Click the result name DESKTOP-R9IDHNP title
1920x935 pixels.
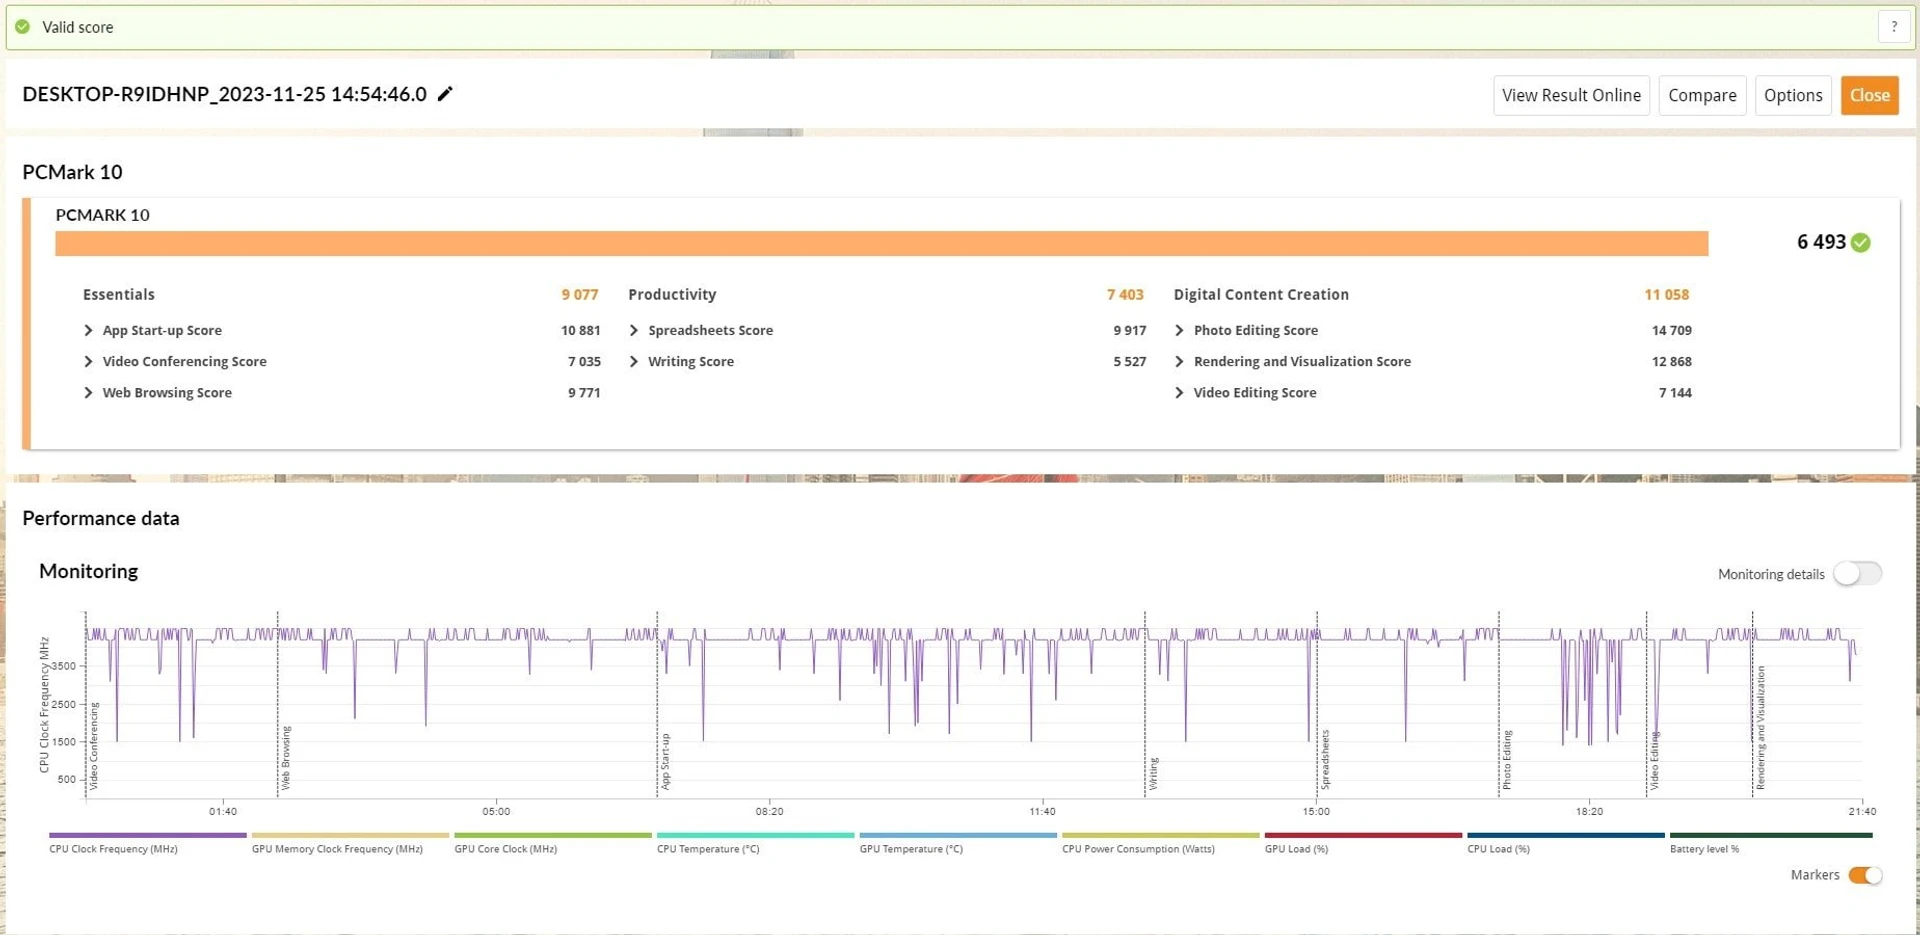[x=224, y=94]
